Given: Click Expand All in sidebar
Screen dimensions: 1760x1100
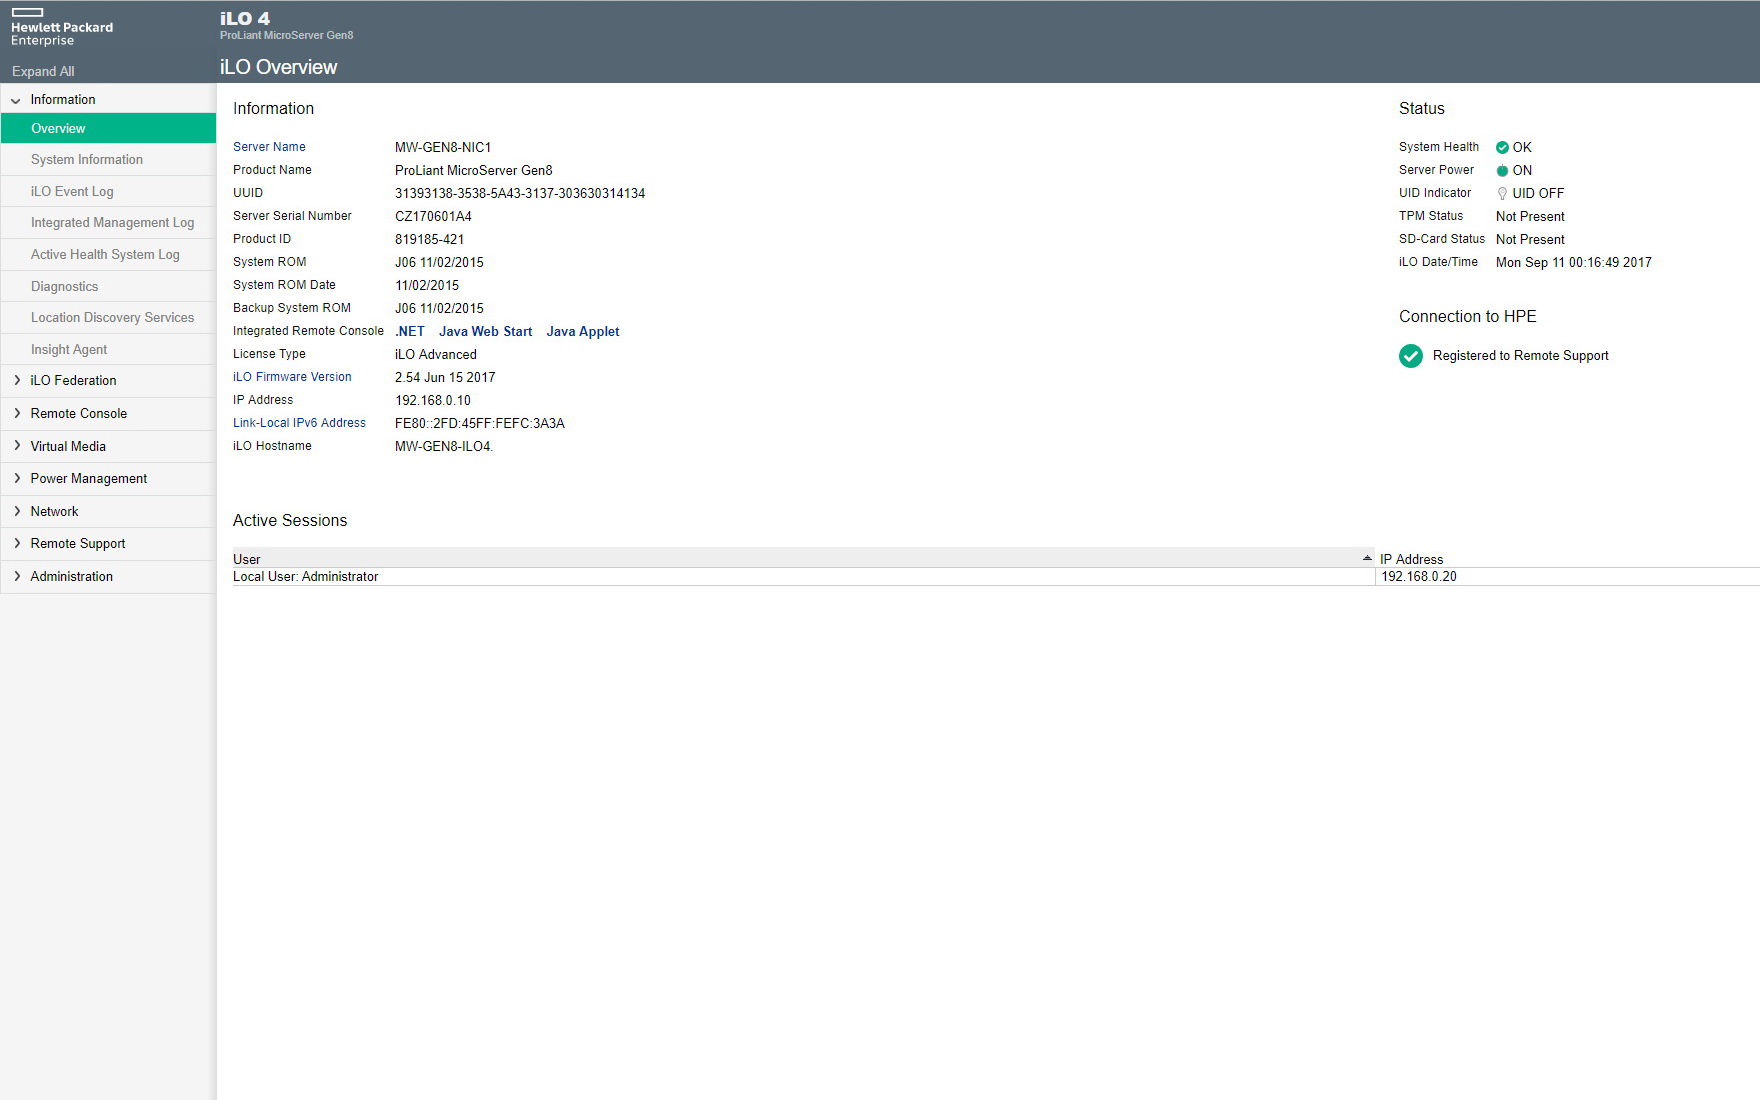Looking at the screenshot, I should [43, 72].
